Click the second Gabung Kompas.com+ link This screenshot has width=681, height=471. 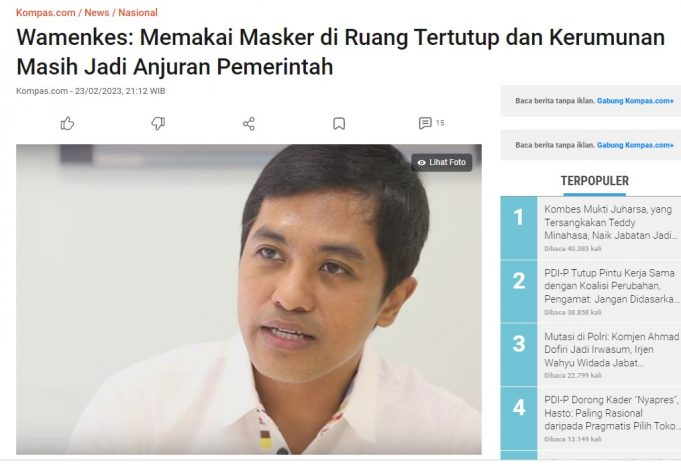coord(635,145)
